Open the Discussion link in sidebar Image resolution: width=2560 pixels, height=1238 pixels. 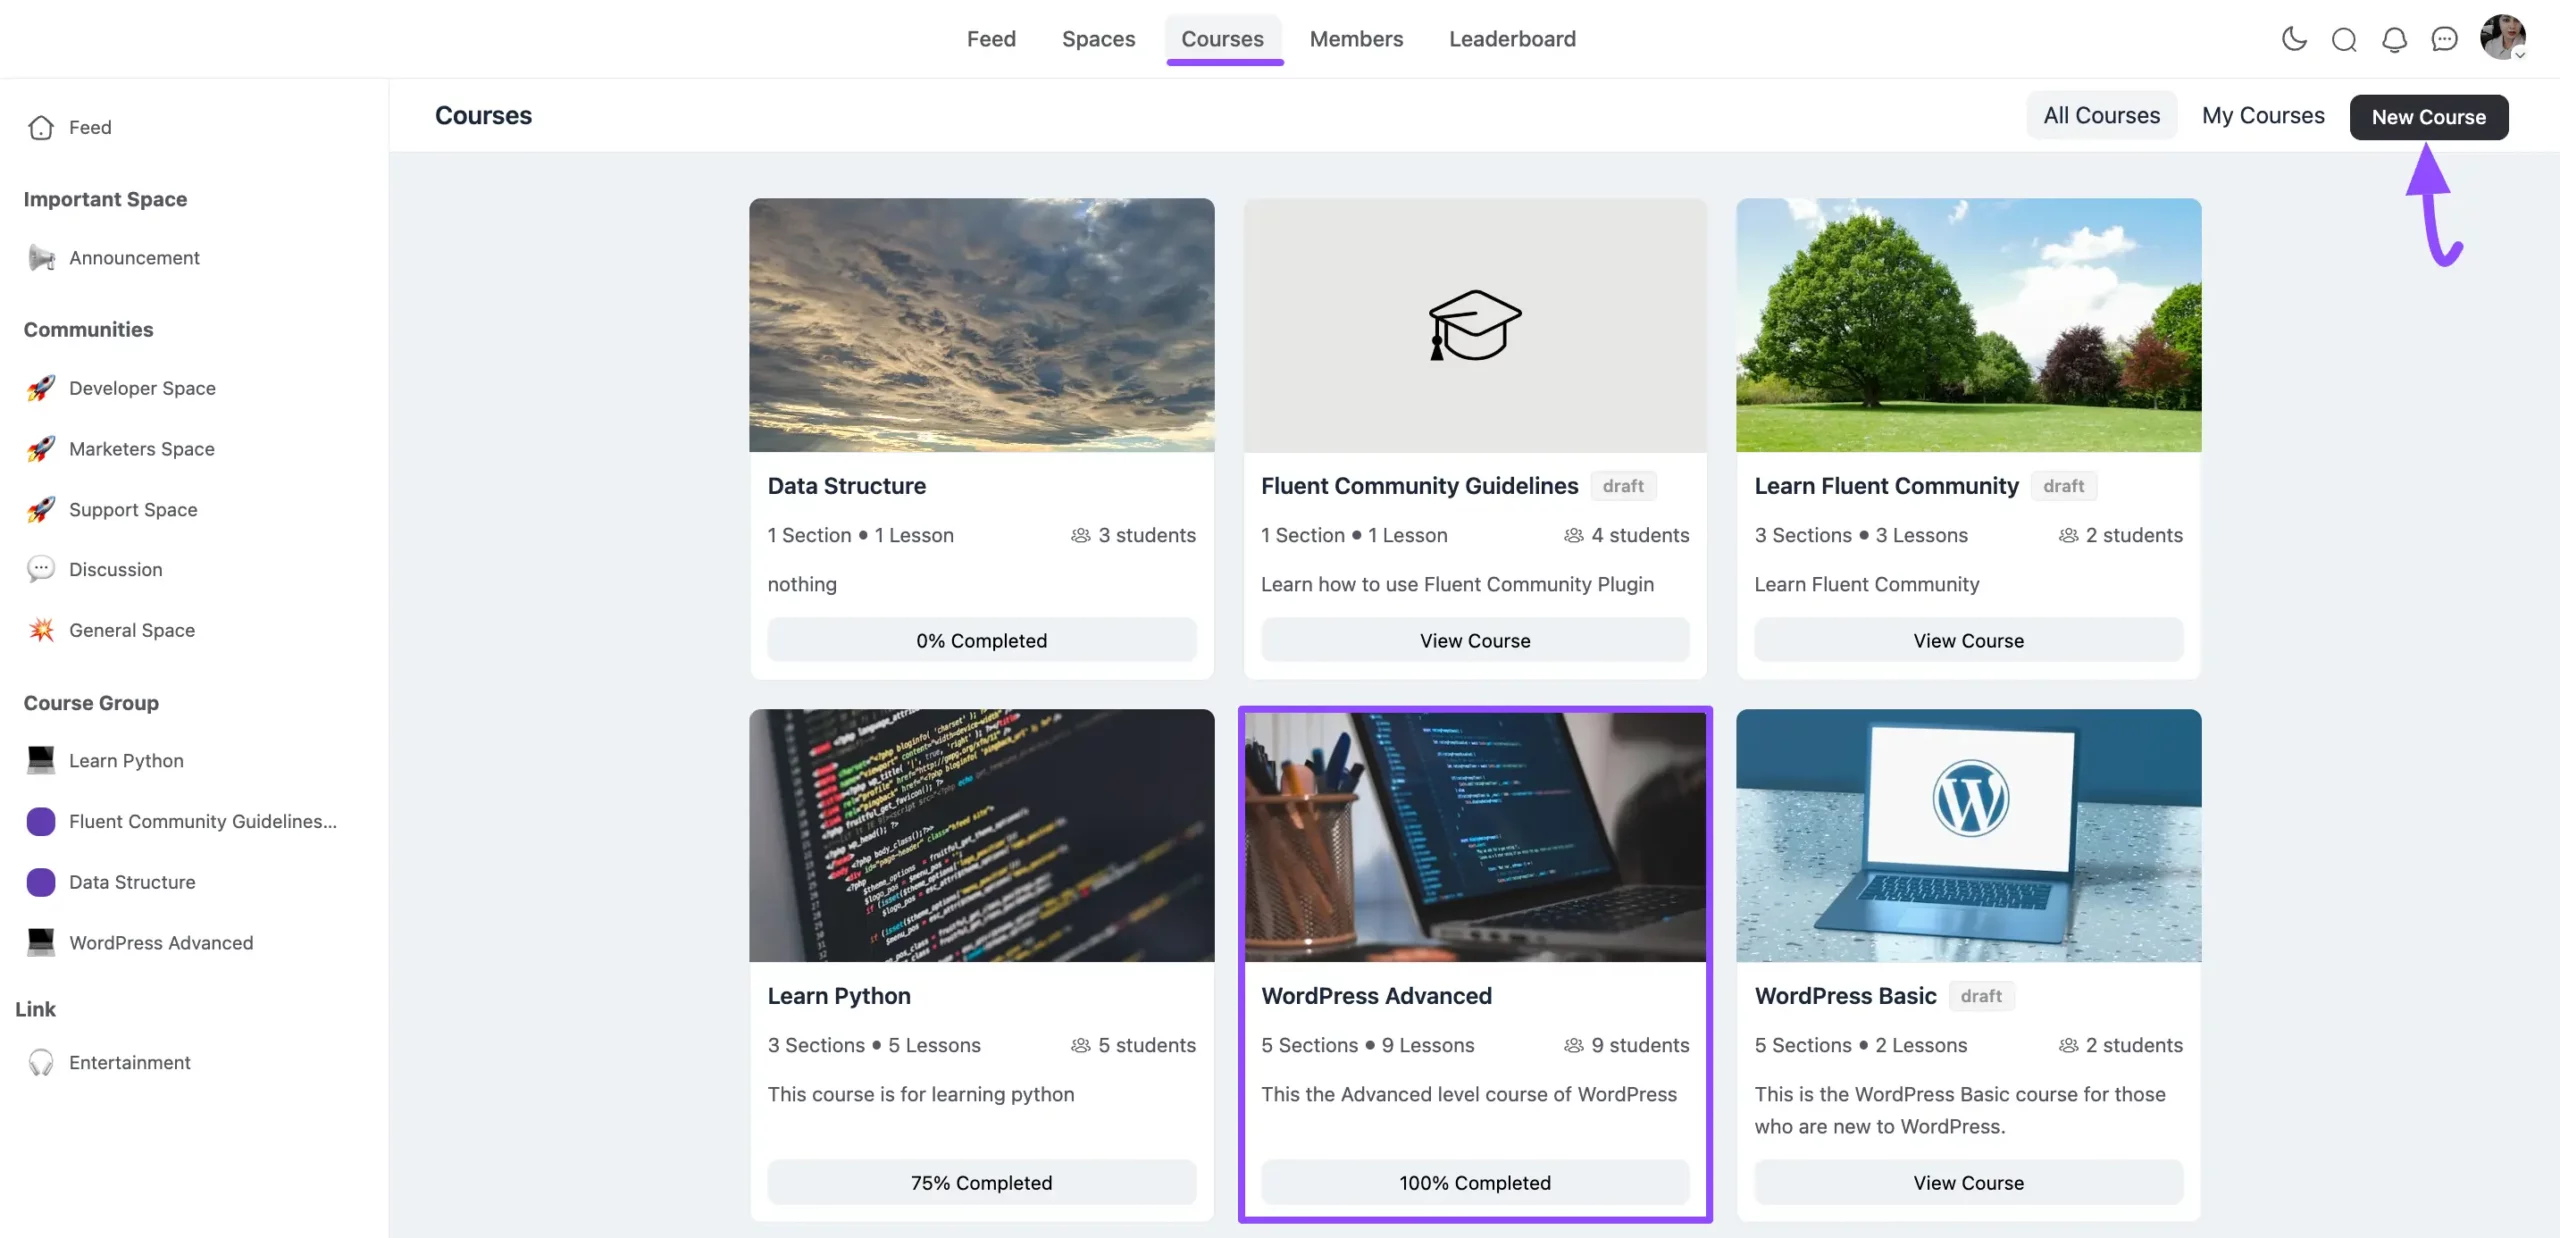pyautogui.click(x=115, y=570)
